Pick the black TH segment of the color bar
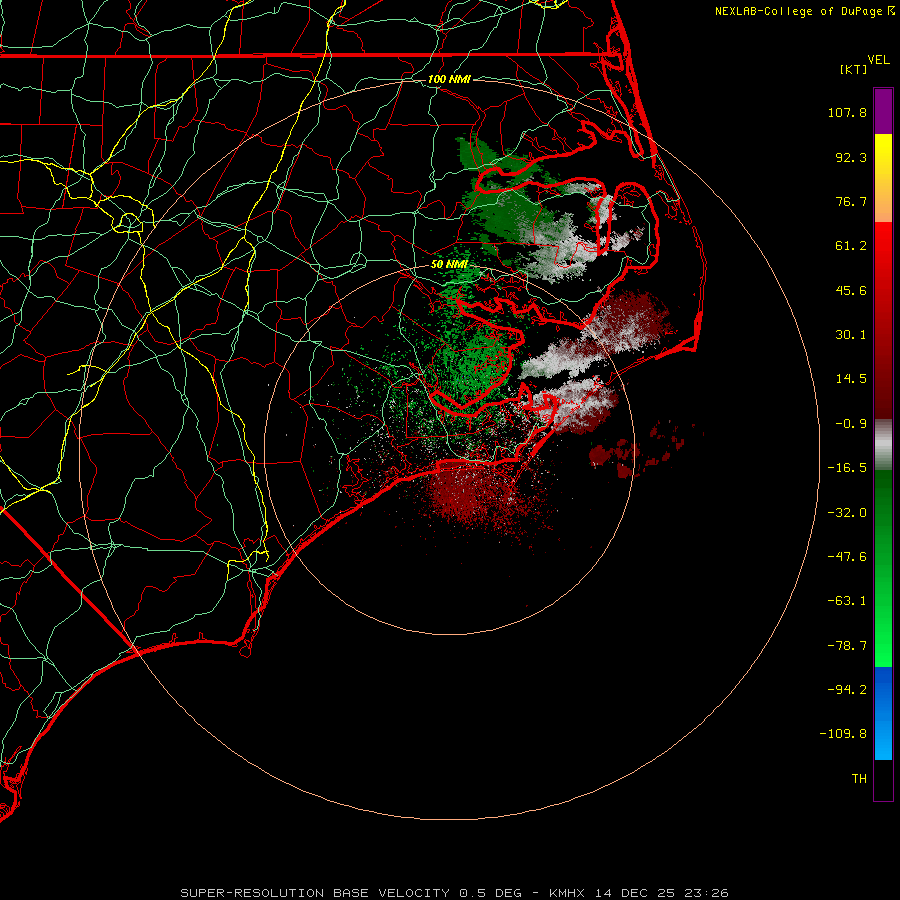900x900 pixels. click(883, 779)
